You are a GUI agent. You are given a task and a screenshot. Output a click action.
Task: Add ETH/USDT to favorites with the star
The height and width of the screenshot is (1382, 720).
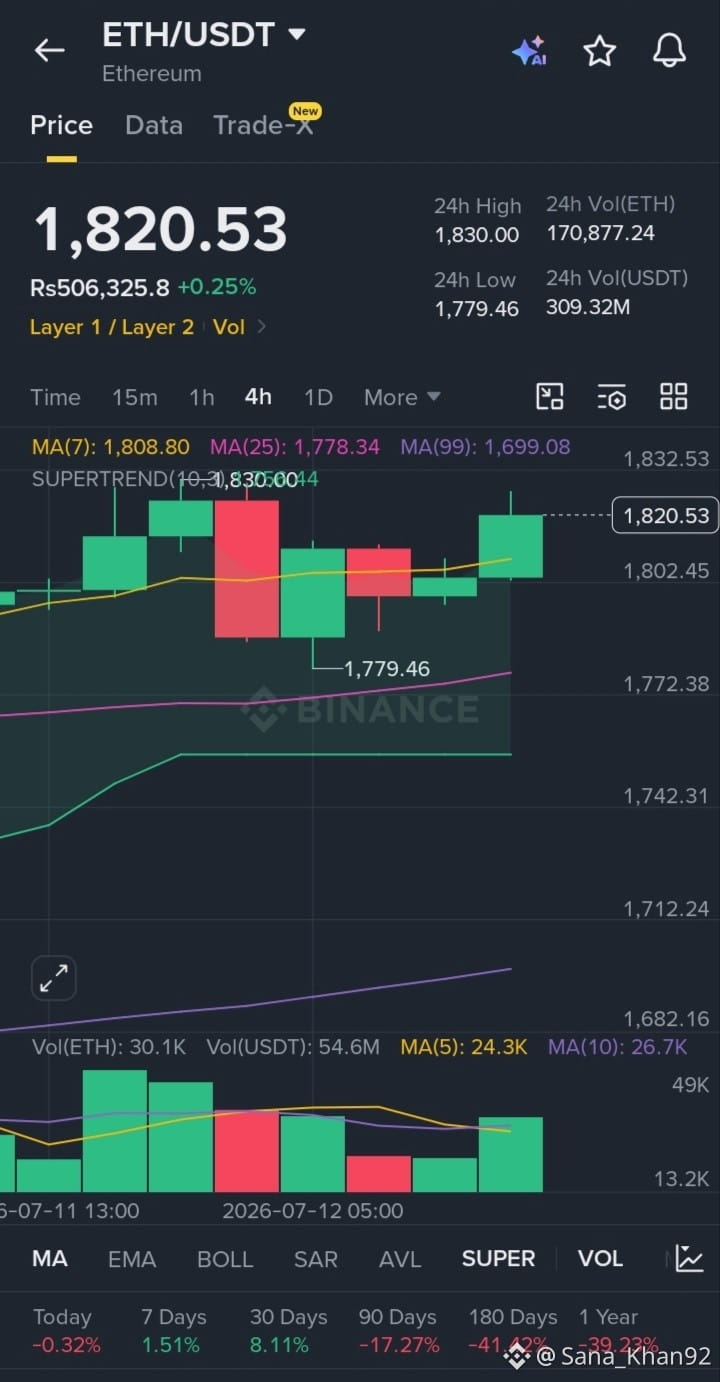[599, 51]
